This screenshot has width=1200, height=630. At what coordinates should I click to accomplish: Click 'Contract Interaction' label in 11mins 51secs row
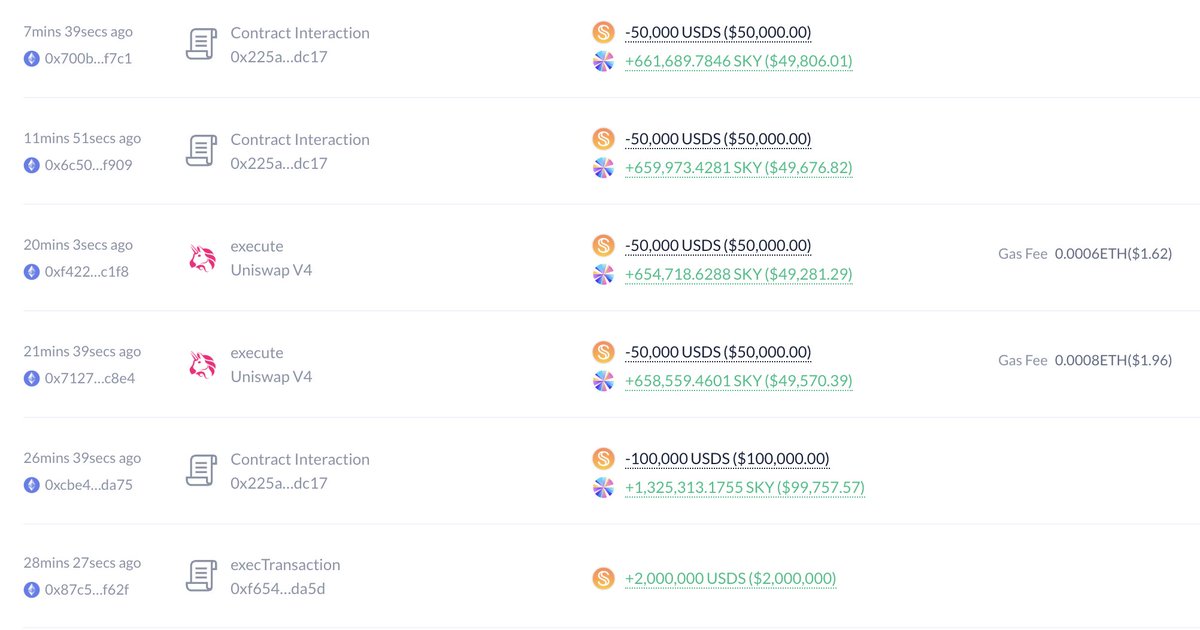[x=300, y=140]
